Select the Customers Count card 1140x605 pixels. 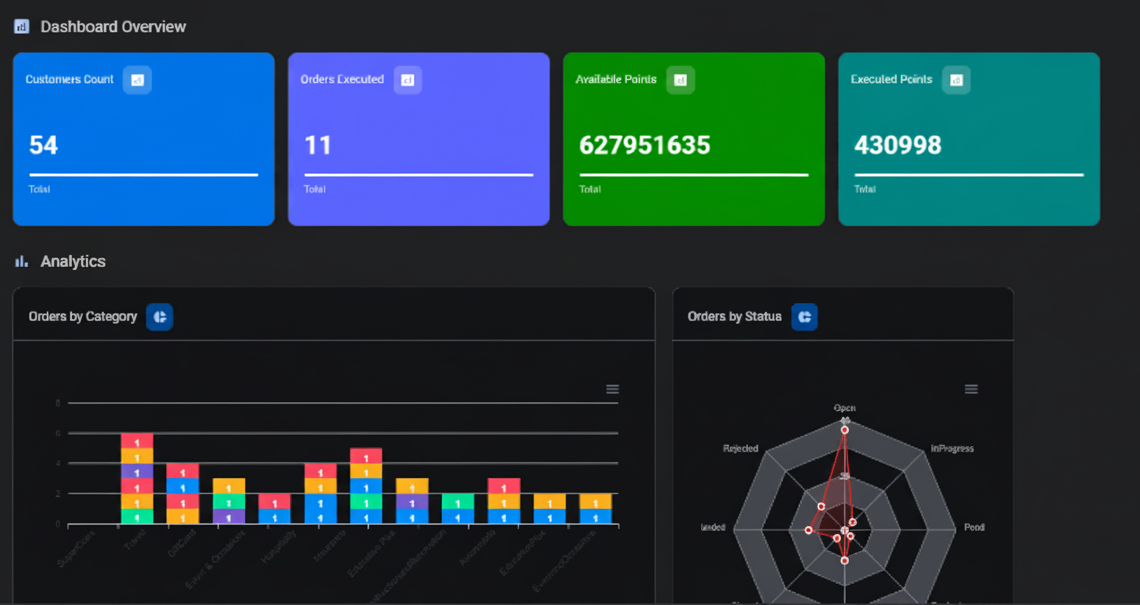pos(143,138)
